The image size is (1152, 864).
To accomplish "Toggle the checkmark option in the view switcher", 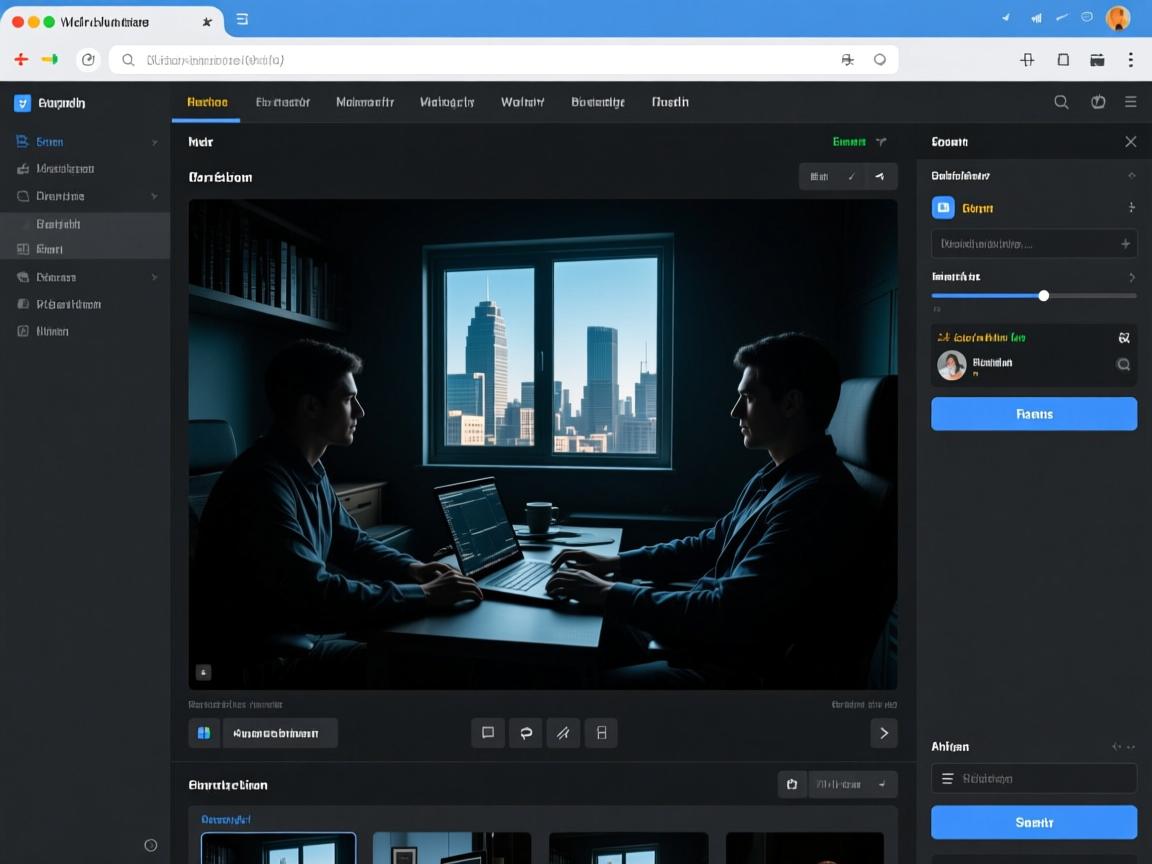I will 851,177.
